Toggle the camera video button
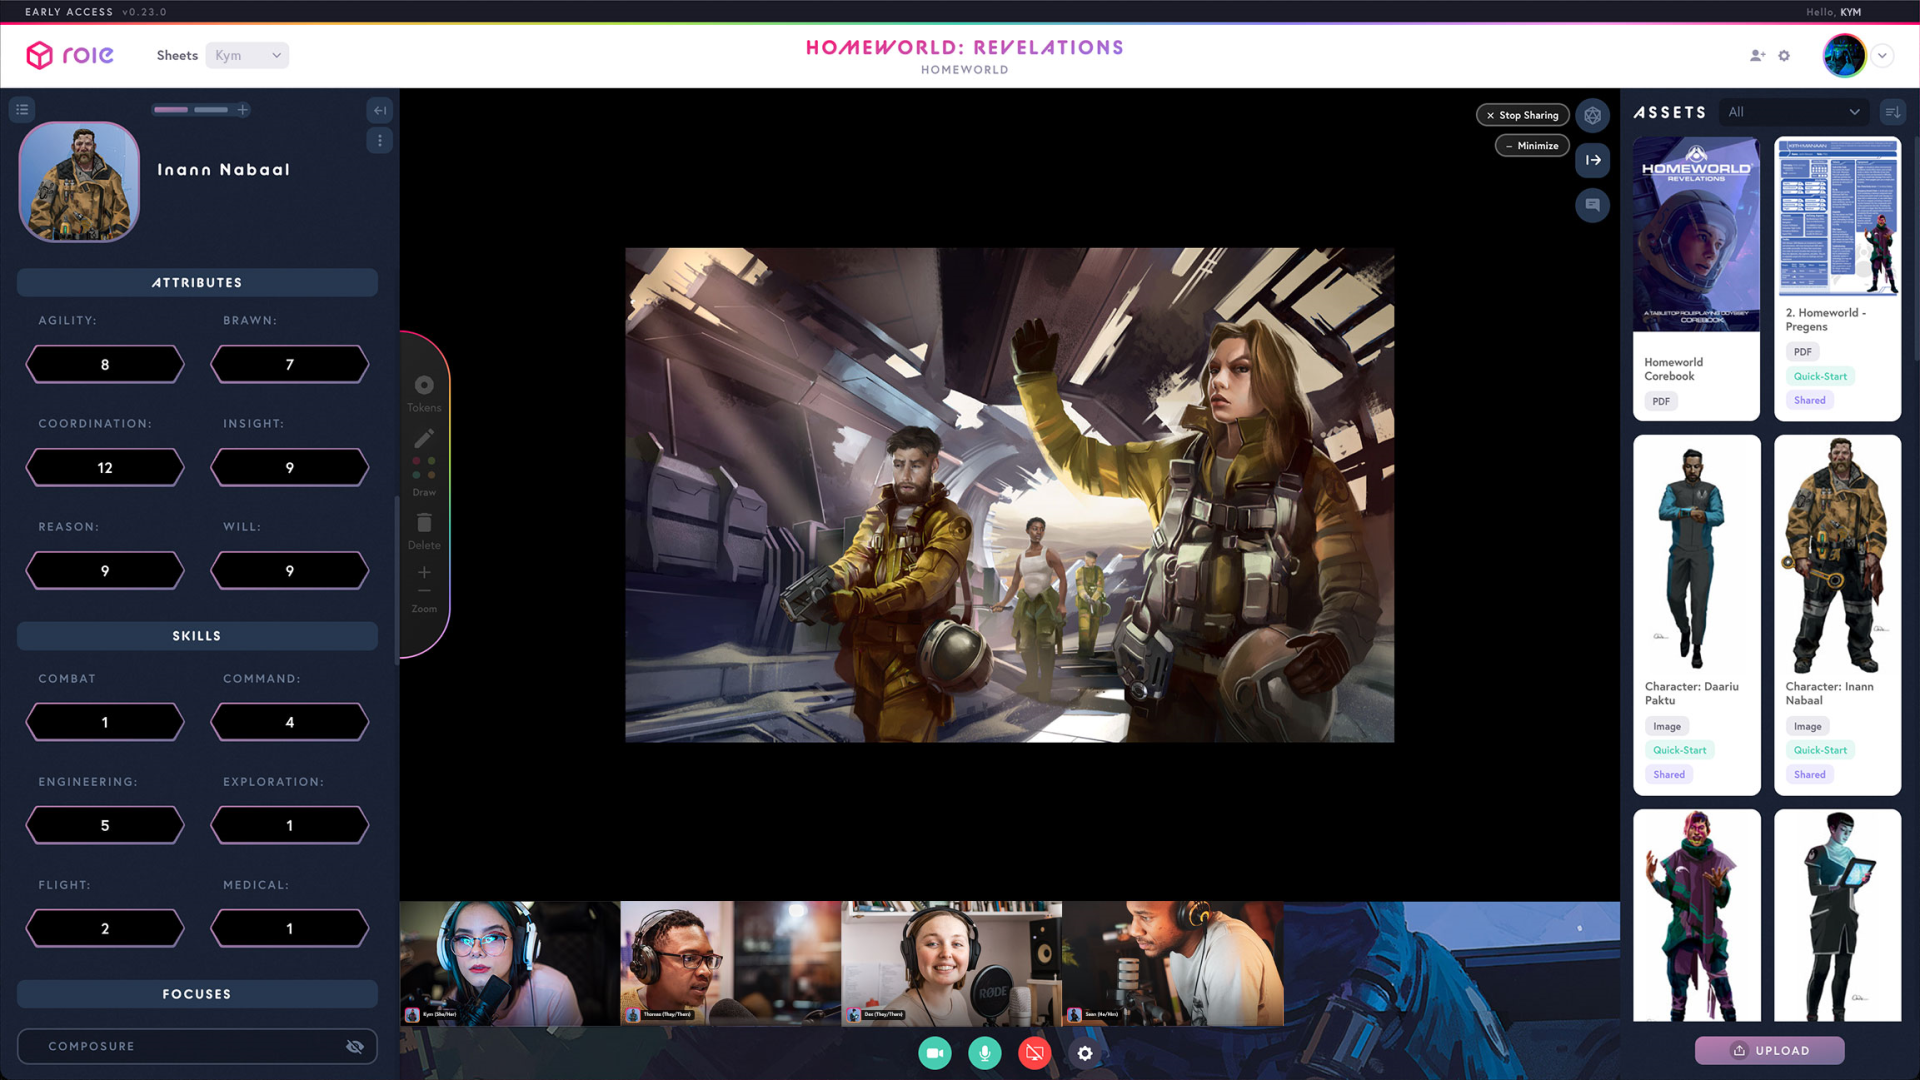The image size is (1920, 1080). pyautogui.click(x=935, y=1053)
